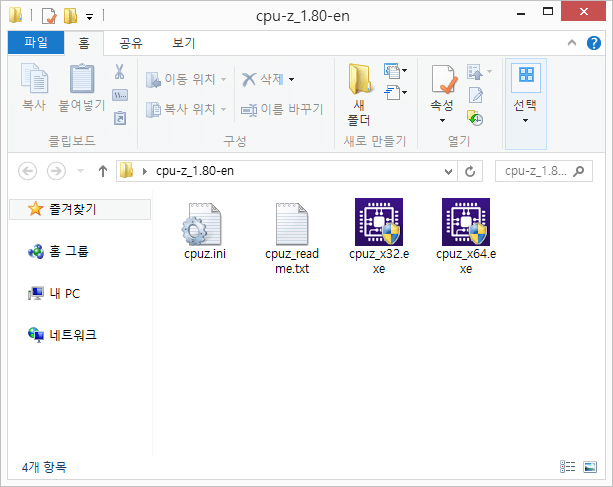The width and height of the screenshot is (613, 487).
Task: Click the cpuz_readme.txt document icon
Action: 291,221
